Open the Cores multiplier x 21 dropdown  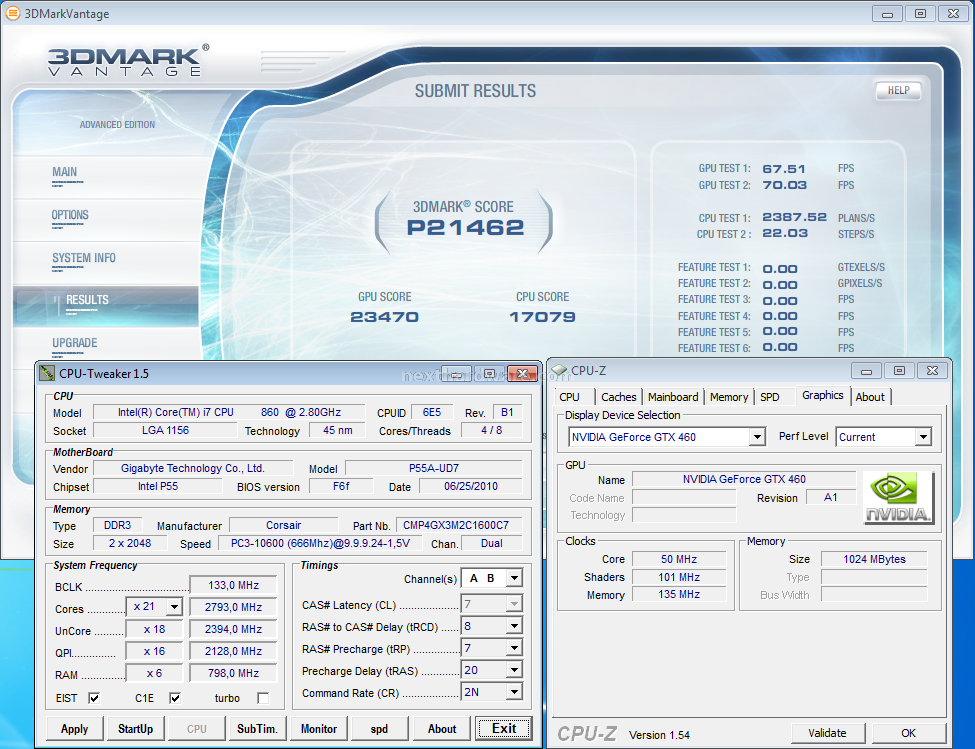tap(174, 607)
